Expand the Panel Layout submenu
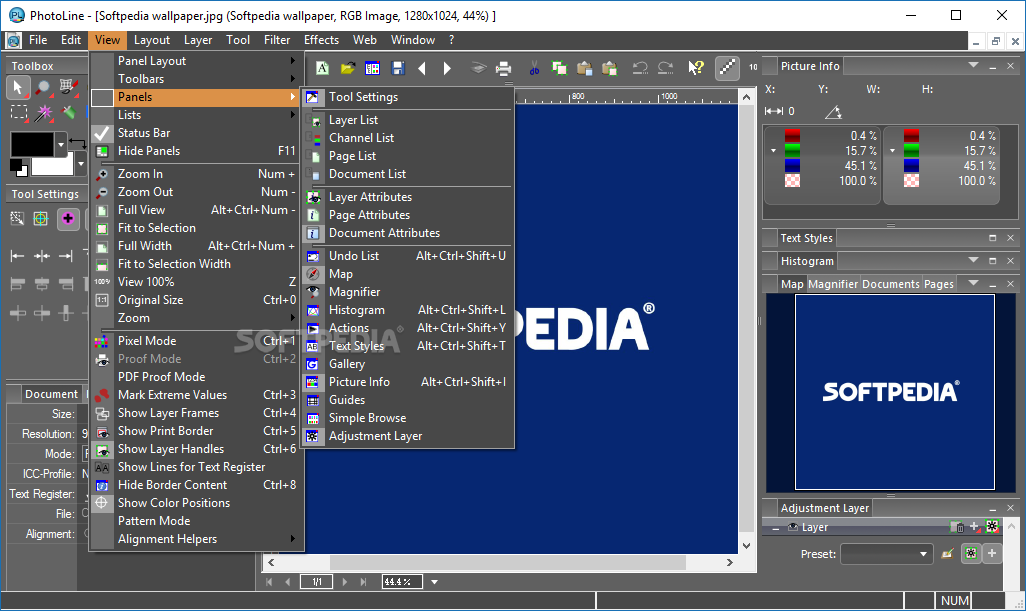 coord(196,61)
